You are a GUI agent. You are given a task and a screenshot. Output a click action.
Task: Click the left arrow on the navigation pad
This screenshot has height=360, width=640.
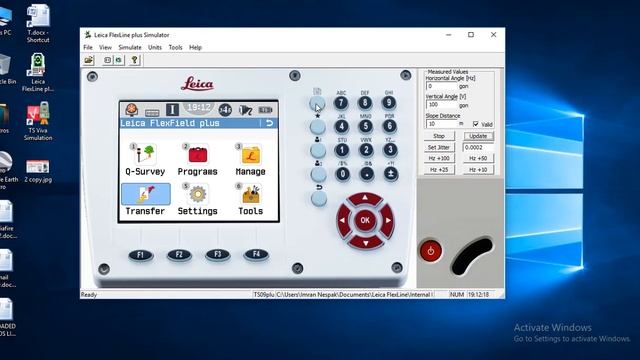(342, 220)
